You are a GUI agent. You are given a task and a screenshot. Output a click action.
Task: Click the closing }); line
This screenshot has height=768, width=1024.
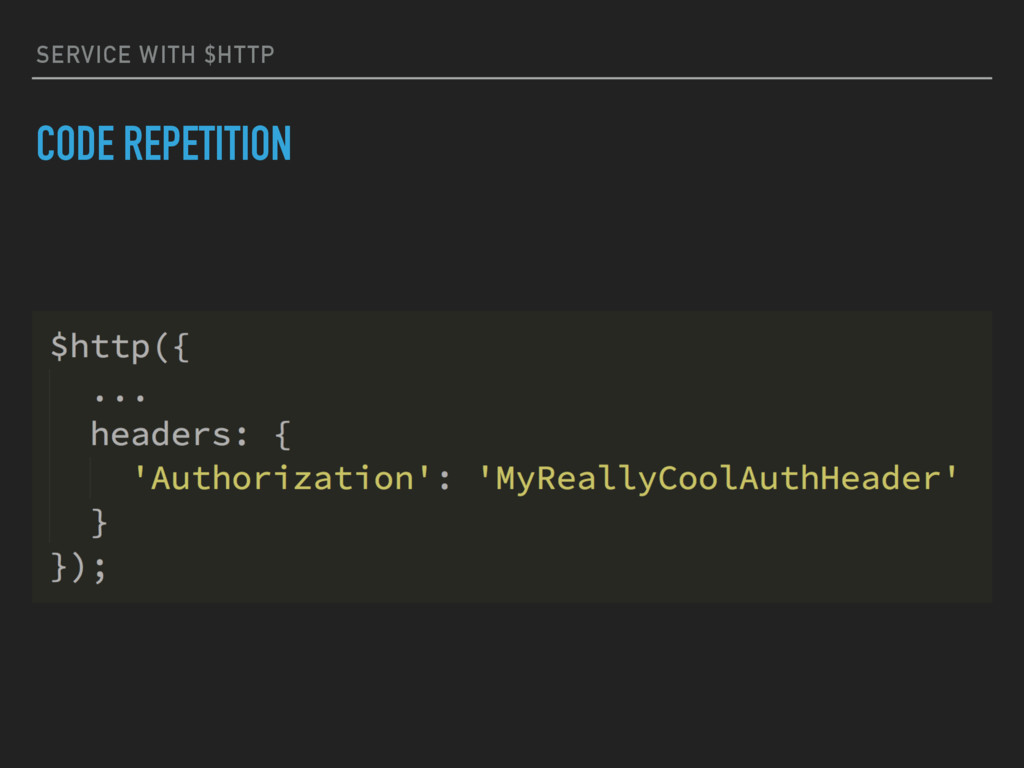pos(78,567)
